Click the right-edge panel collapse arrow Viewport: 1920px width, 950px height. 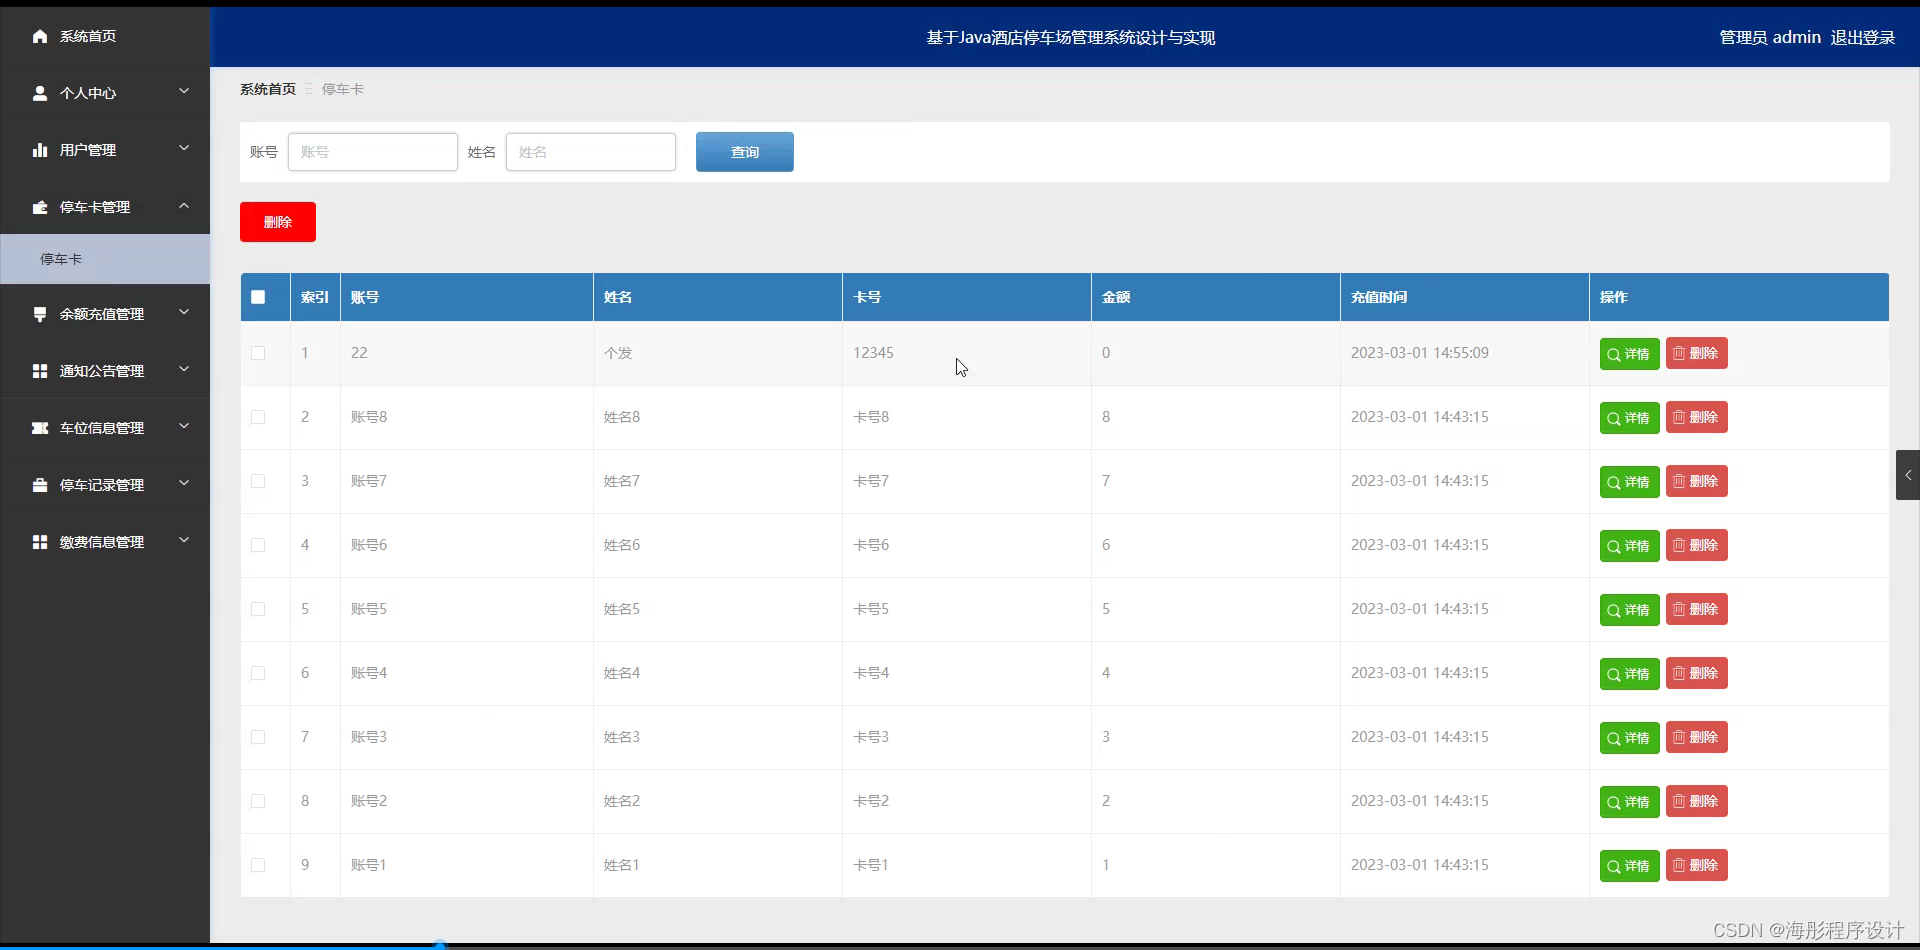pos(1908,475)
